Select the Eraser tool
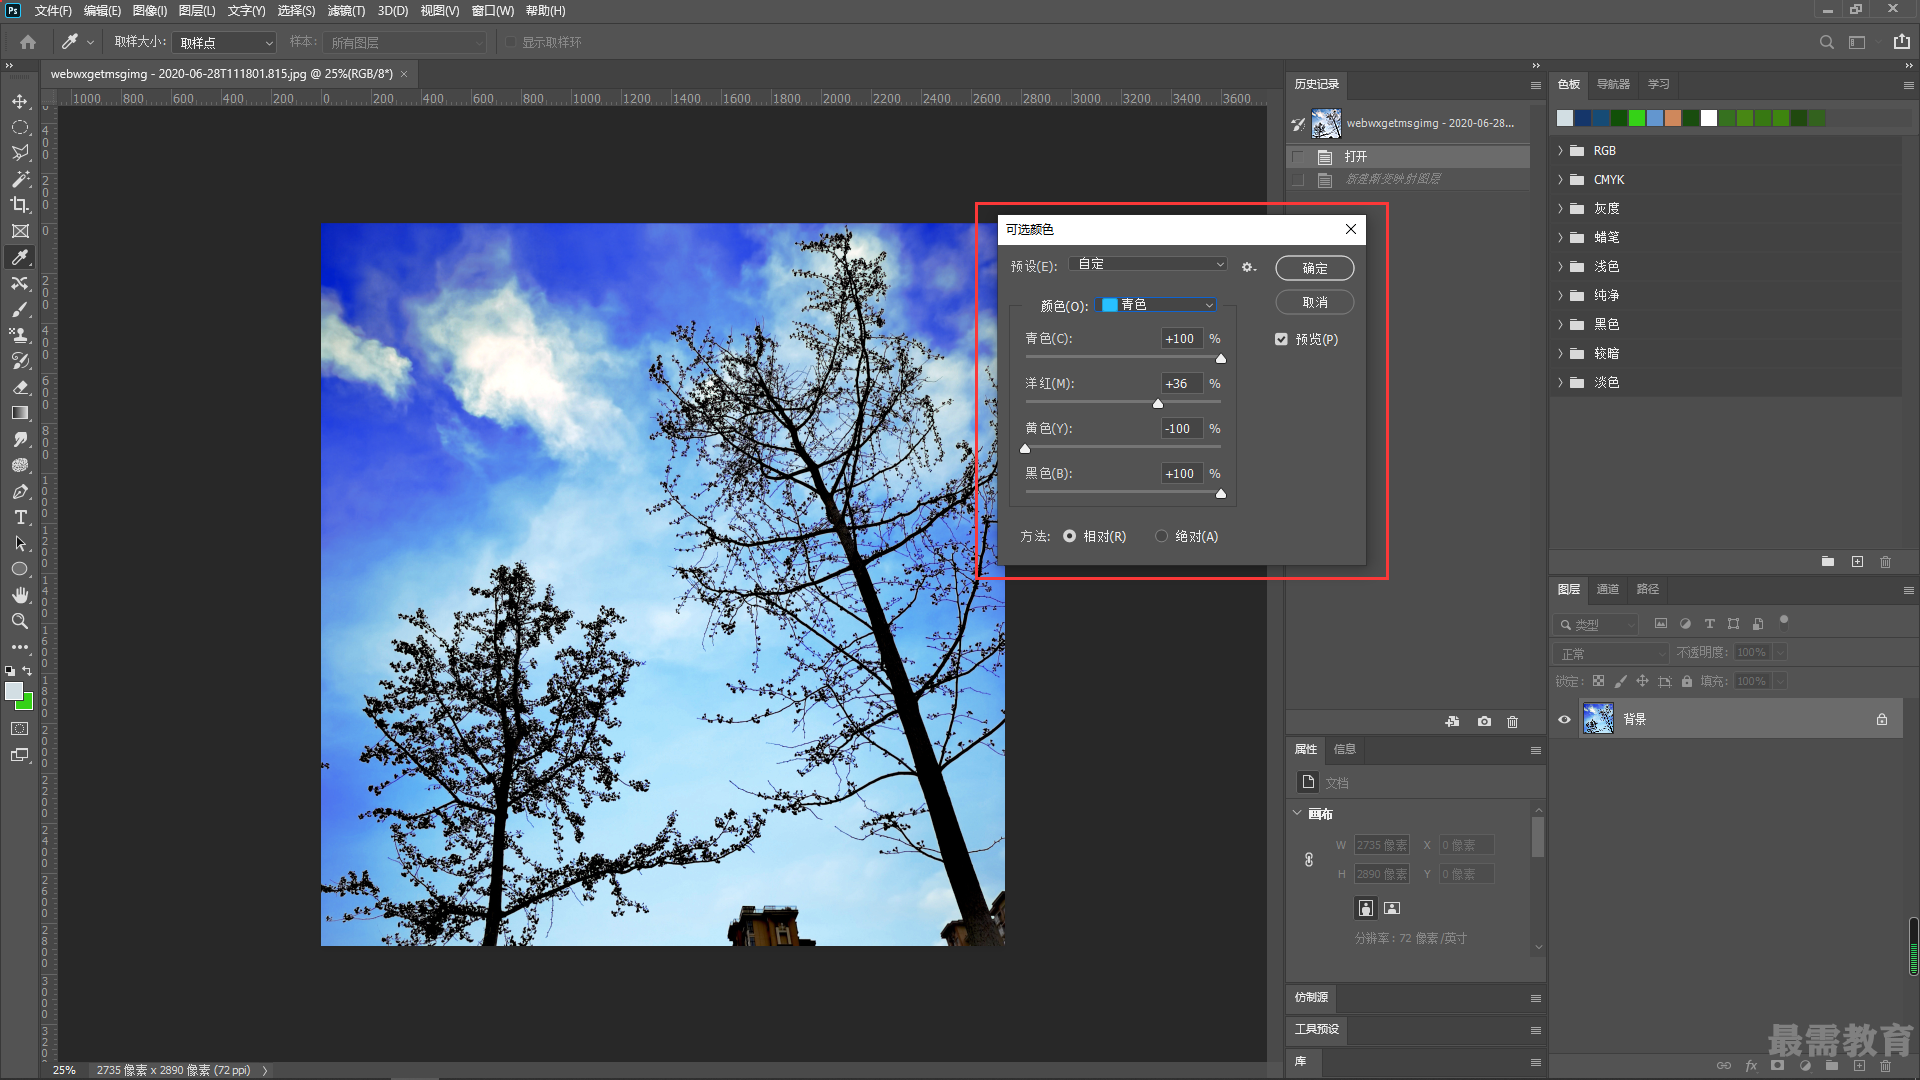Viewport: 1920px width, 1080px height. pos(20,387)
